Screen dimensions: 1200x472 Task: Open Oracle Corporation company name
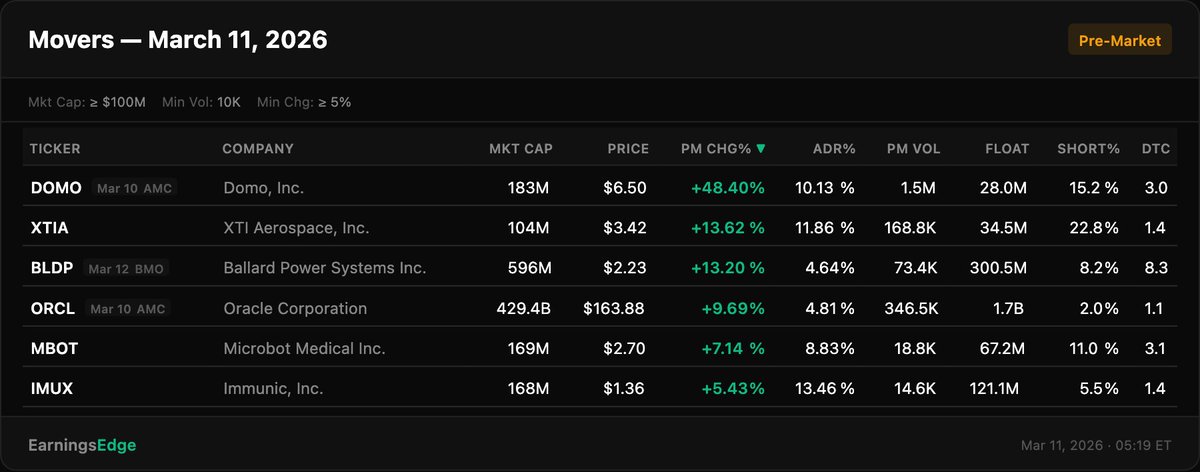[x=295, y=309]
